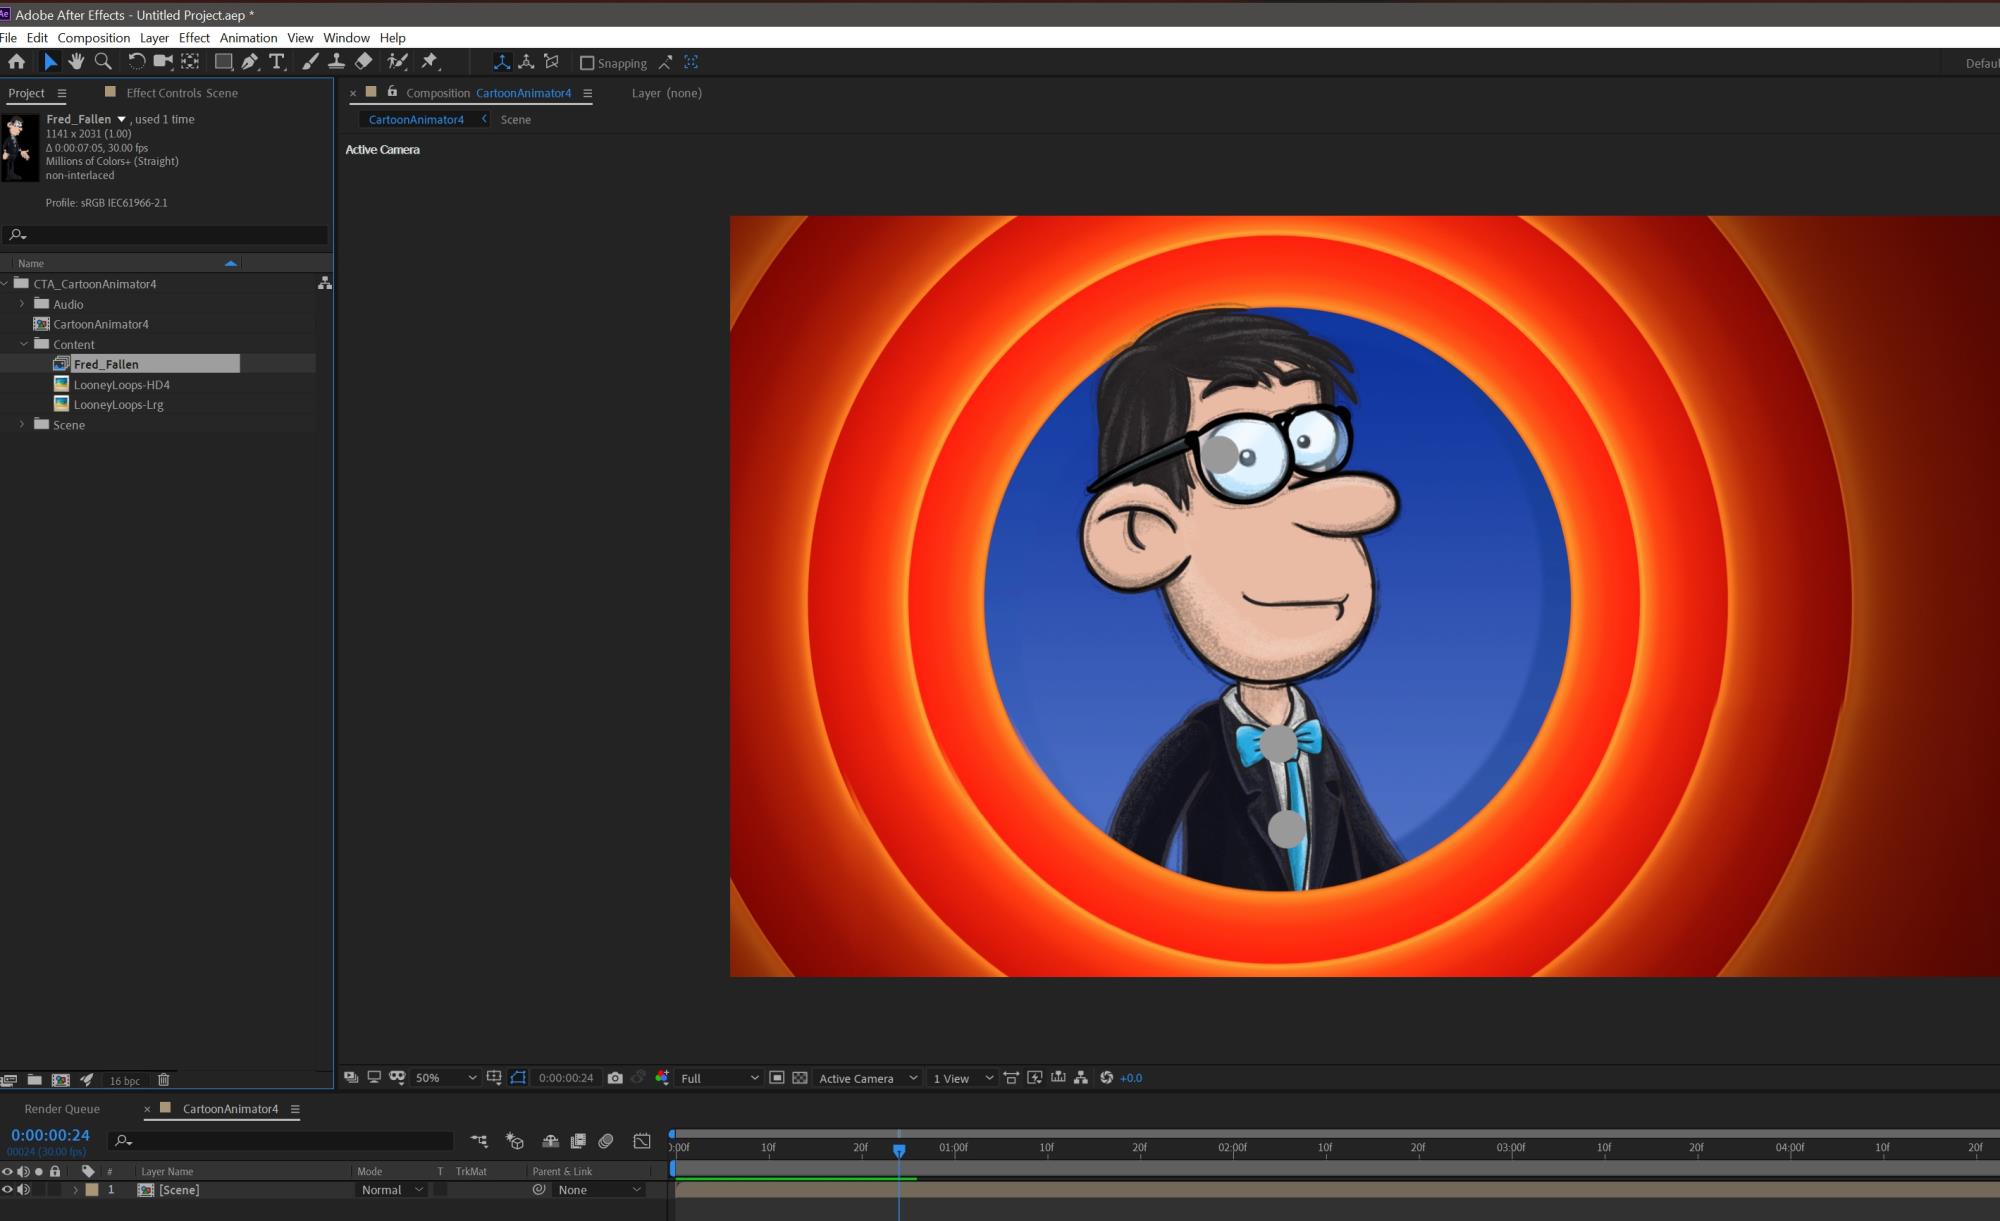Click the snapshot camera icon in viewer
Image resolution: width=2000 pixels, height=1221 pixels.
[615, 1078]
